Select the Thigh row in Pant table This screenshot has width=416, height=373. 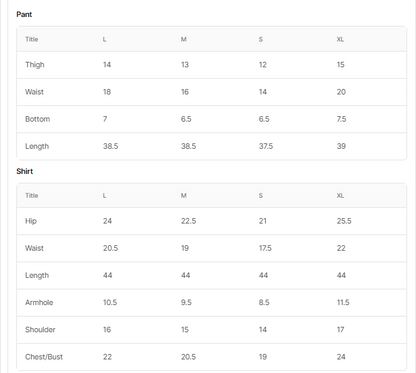(x=212, y=65)
